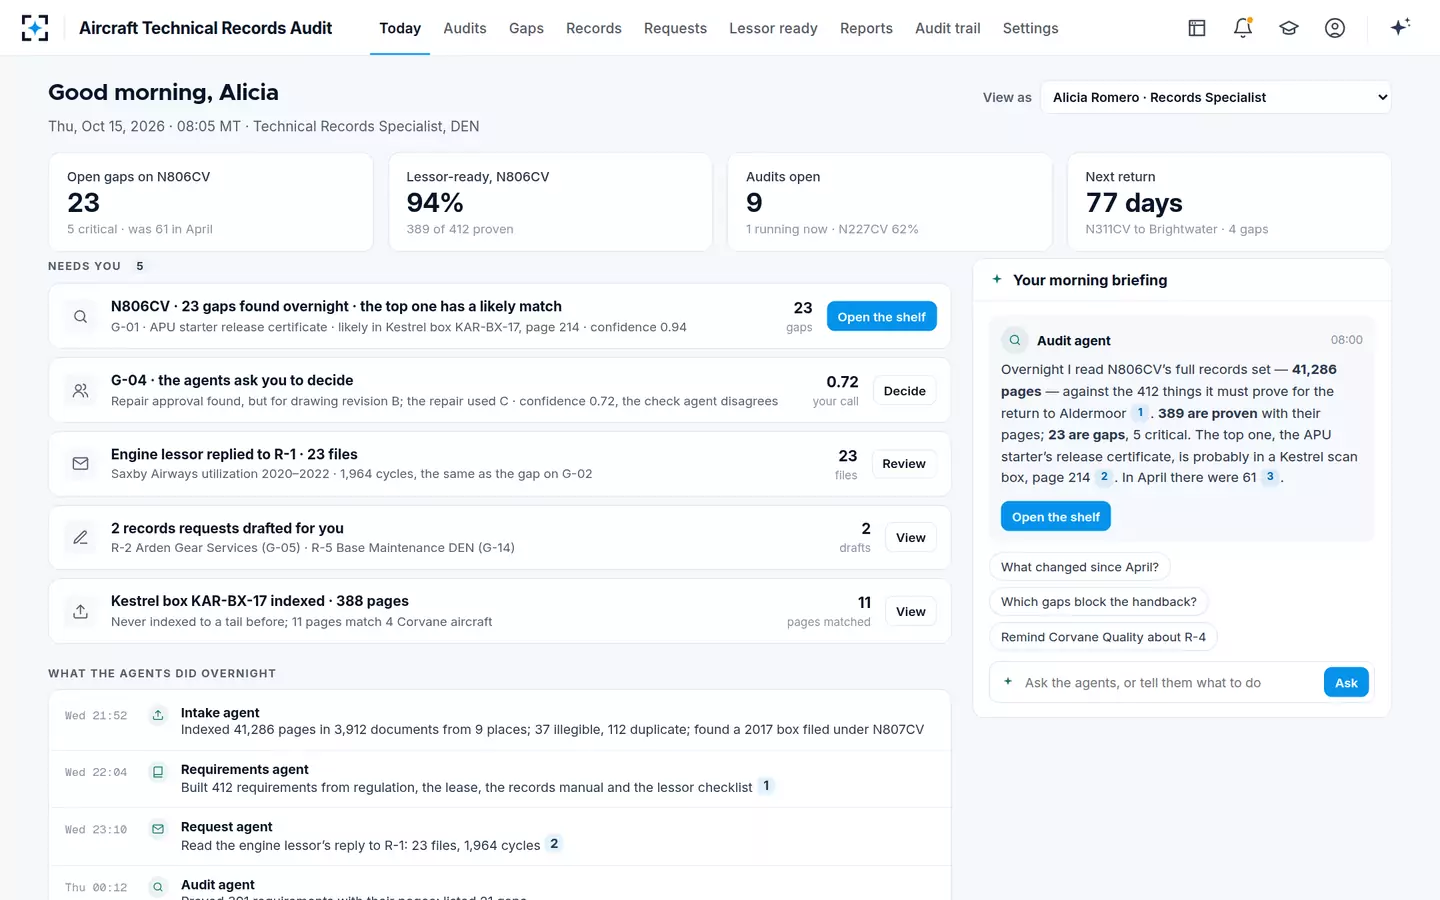The height and width of the screenshot is (900, 1440).
Task: Click the graduation cap help icon
Action: click(1289, 28)
